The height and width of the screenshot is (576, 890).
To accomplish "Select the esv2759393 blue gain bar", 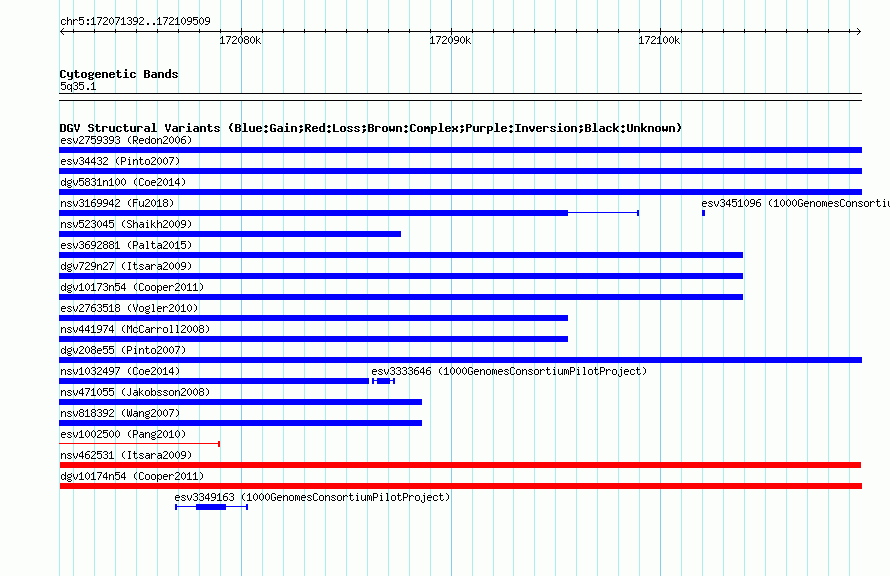I will [460, 150].
